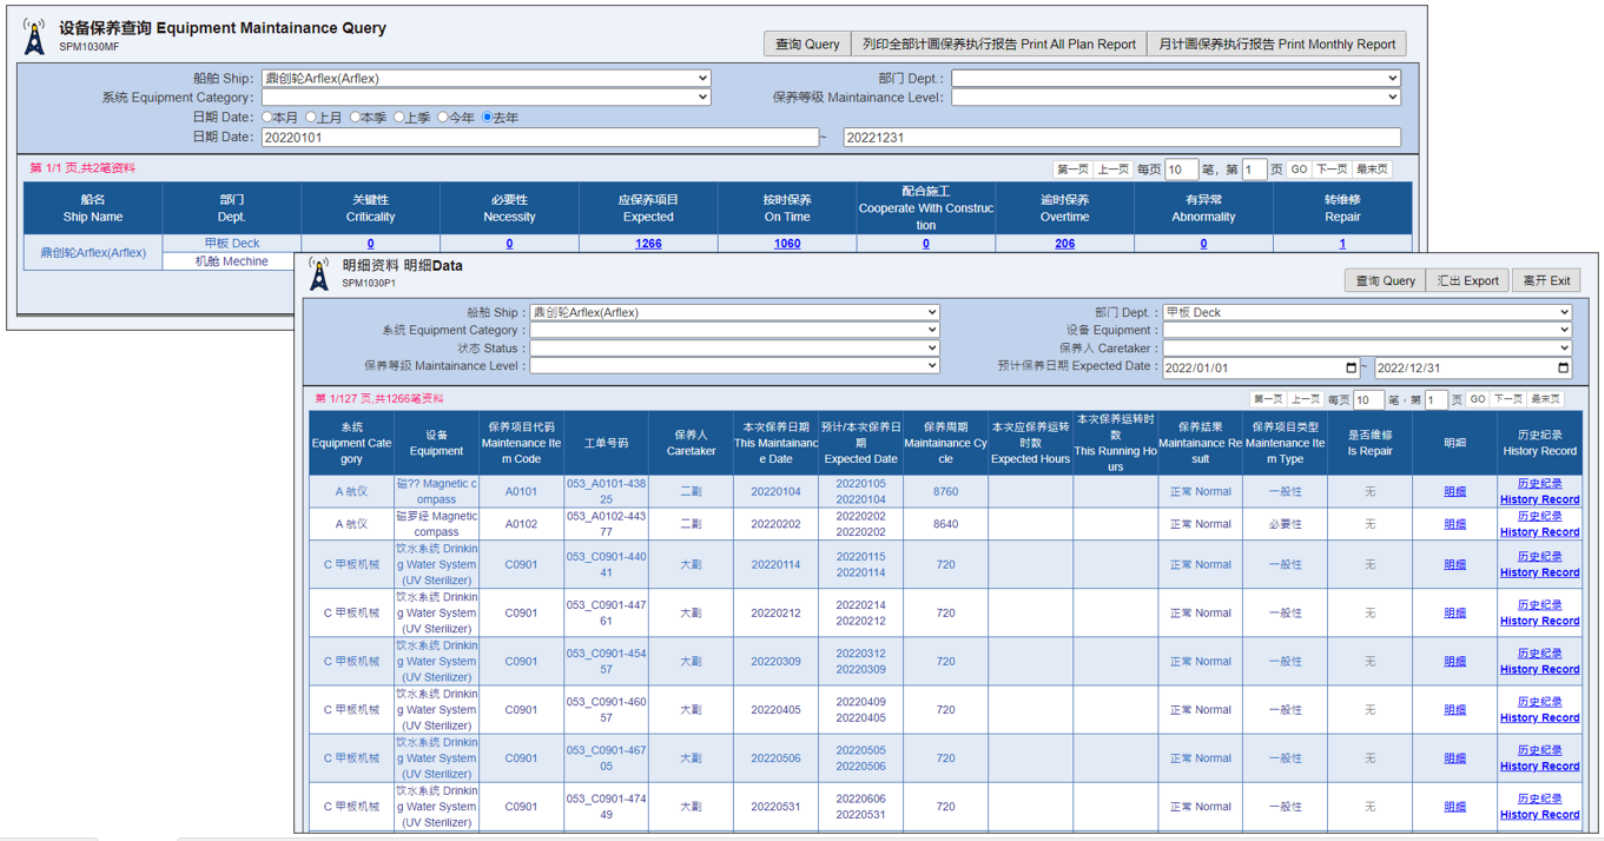Open Ship dropdown in Equipment Maintainance Query window
The width and height of the screenshot is (1604, 841).
coord(486,78)
